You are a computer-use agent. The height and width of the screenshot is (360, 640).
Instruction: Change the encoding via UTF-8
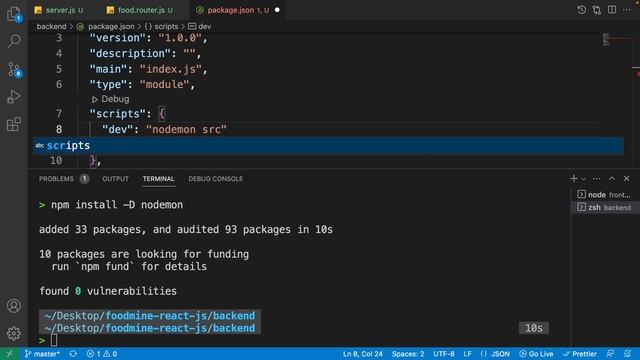point(444,353)
